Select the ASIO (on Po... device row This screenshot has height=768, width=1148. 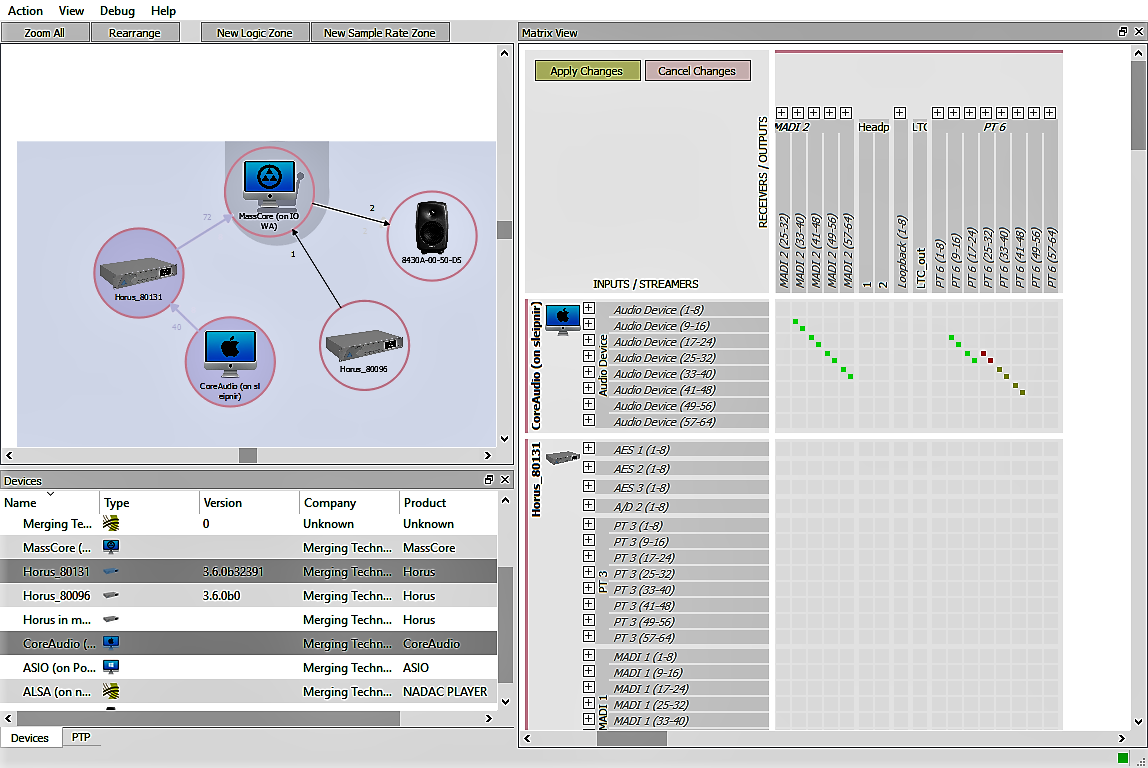pos(249,667)
